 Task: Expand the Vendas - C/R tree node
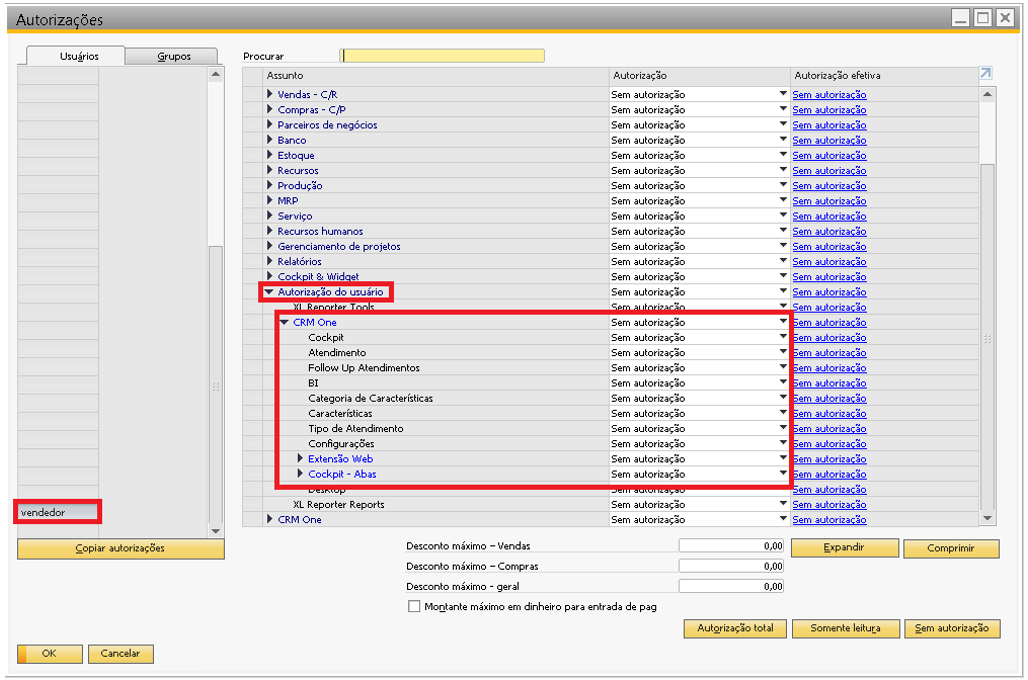click(269, 94)
